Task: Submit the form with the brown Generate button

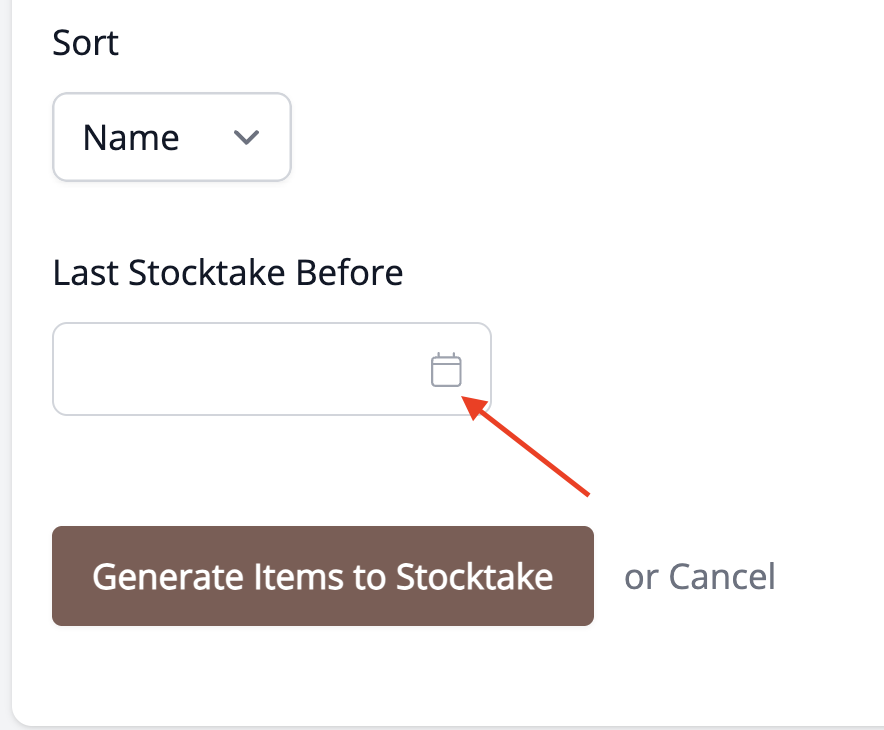Action: pos(322,576)
